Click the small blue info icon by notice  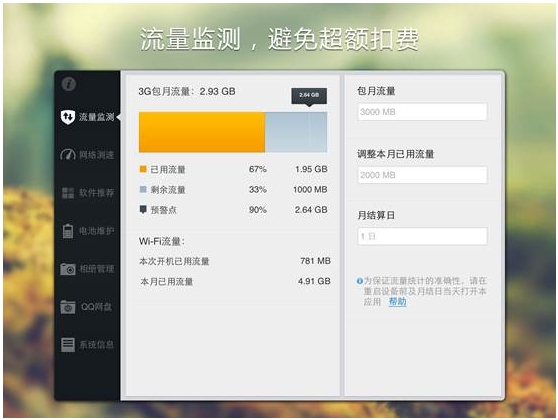click(359, 281)
